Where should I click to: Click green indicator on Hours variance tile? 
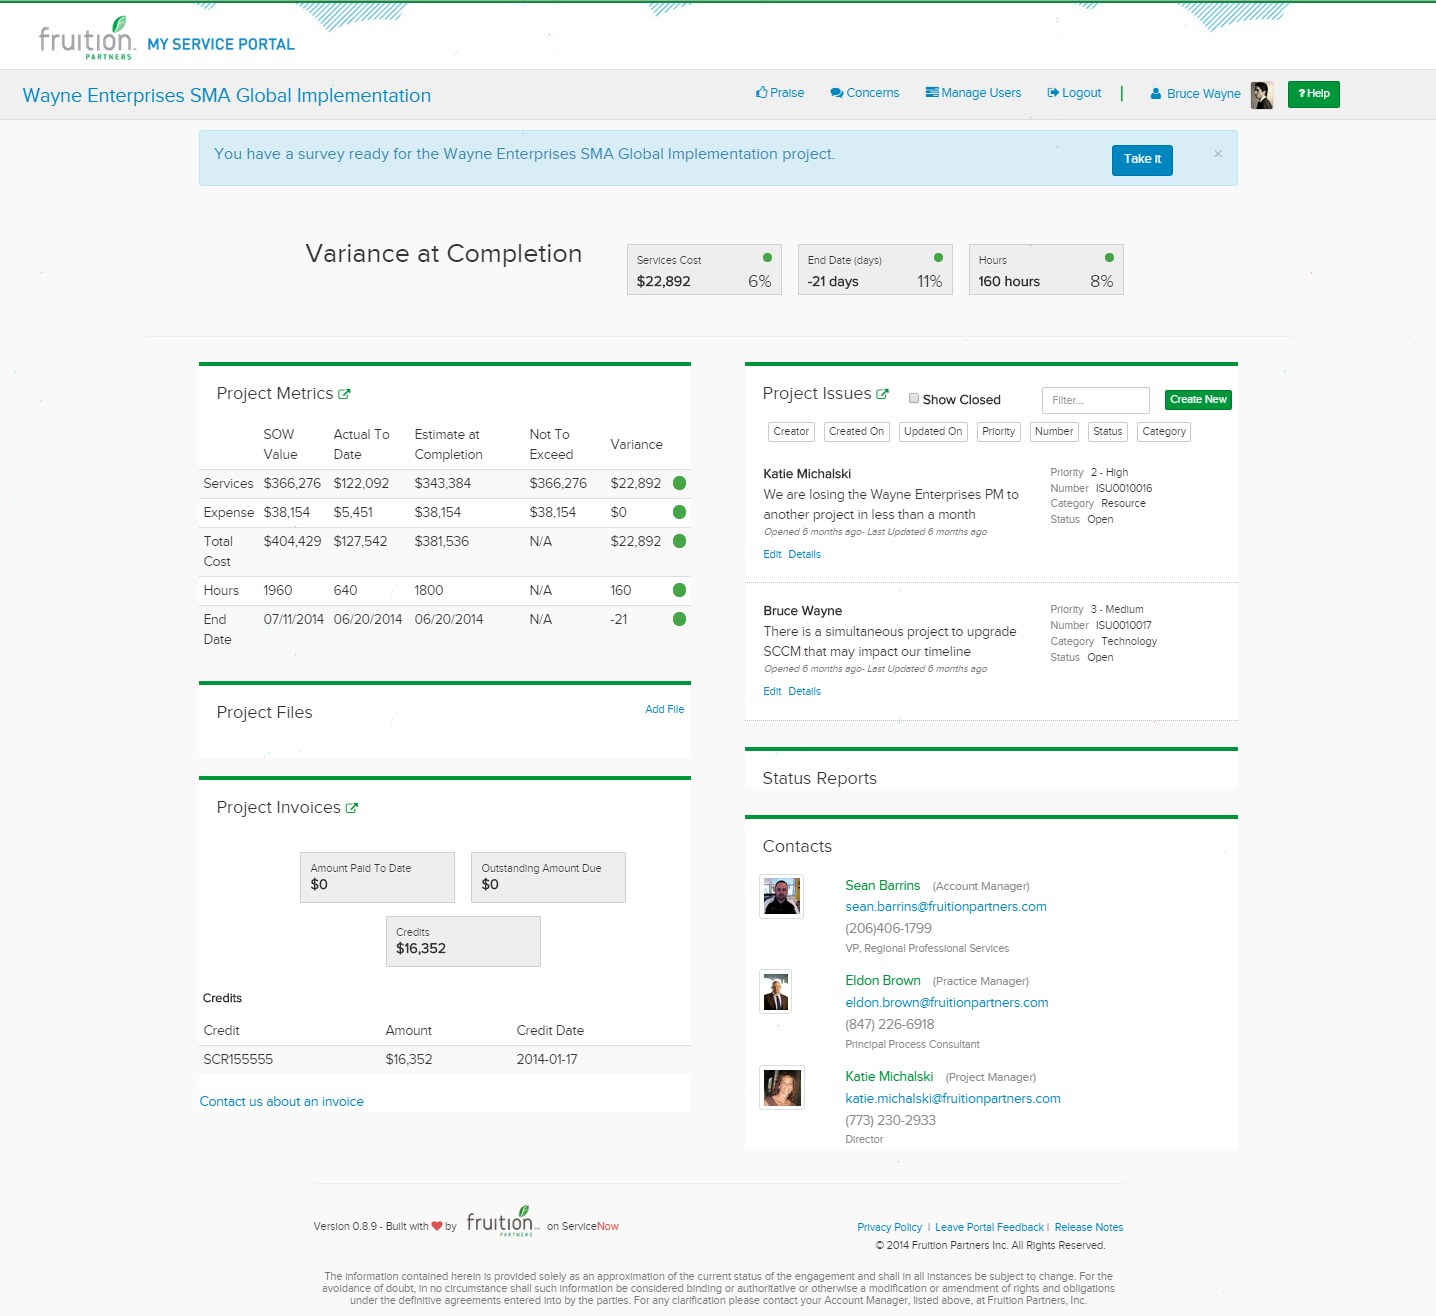pos(1109,258)
